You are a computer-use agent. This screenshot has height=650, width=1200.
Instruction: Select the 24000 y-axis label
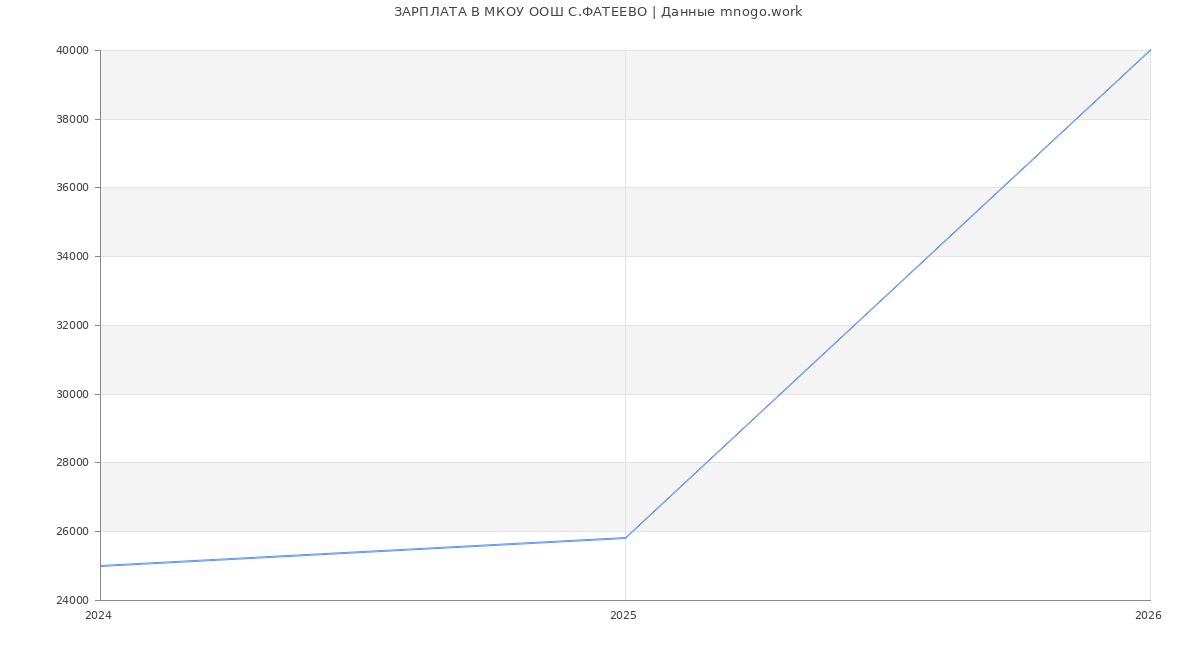[73, 601]
